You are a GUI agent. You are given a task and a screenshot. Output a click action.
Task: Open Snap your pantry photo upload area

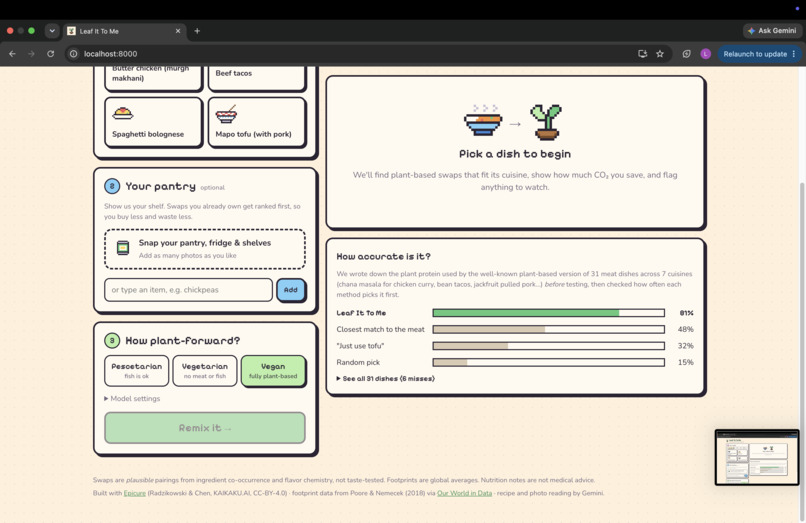tap(205, 249)
